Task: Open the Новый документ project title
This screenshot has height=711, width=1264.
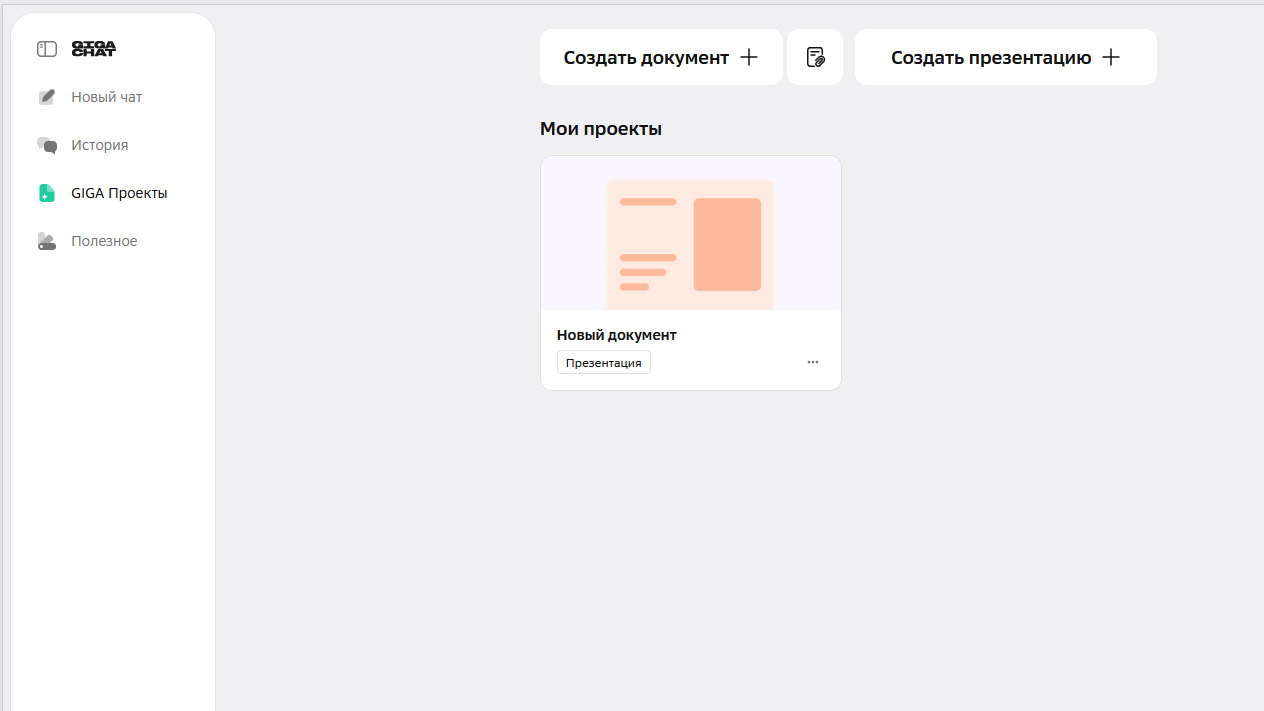Action: pyautogui.click(x=617, y=335)
